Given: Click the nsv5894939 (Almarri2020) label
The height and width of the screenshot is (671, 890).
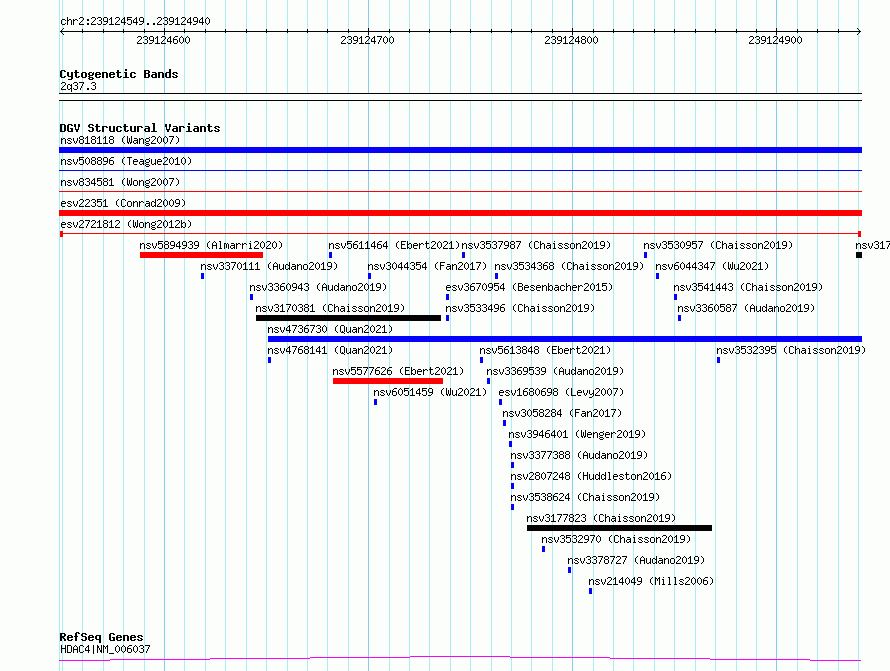Looking at the screenshot, I should click(211, 245).
